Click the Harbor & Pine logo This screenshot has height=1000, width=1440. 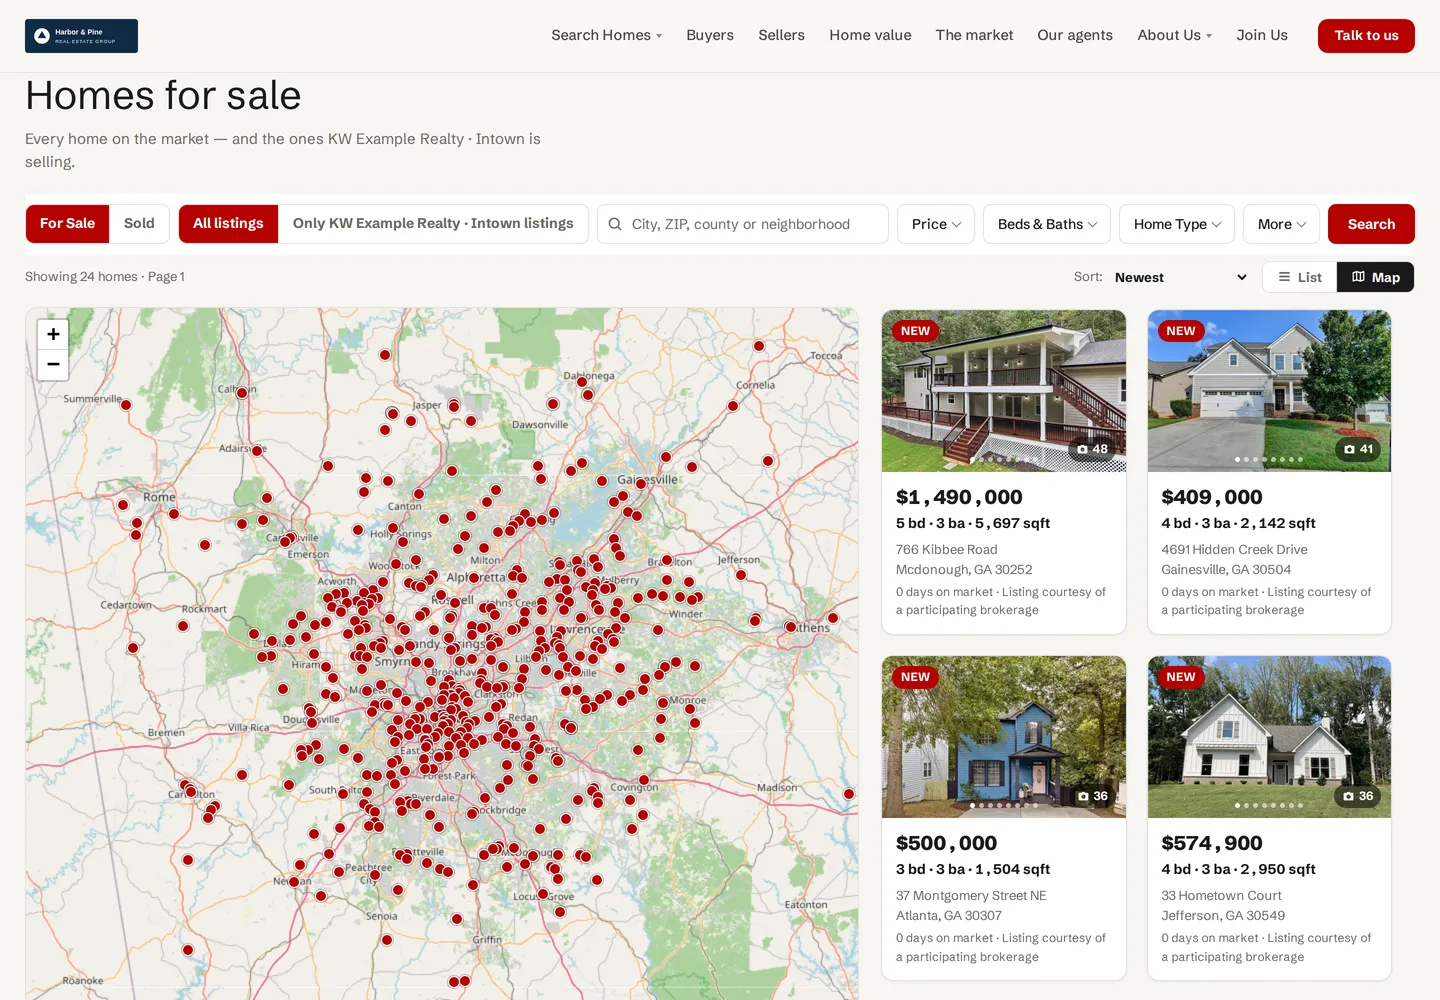pos(81,36)
